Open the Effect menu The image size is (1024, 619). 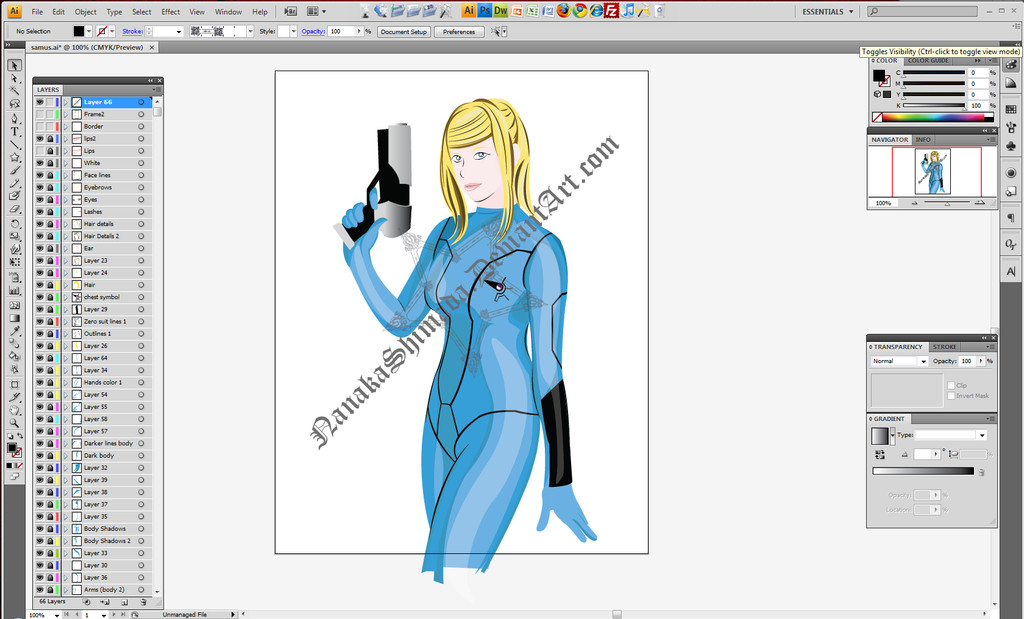pos(170,12)
